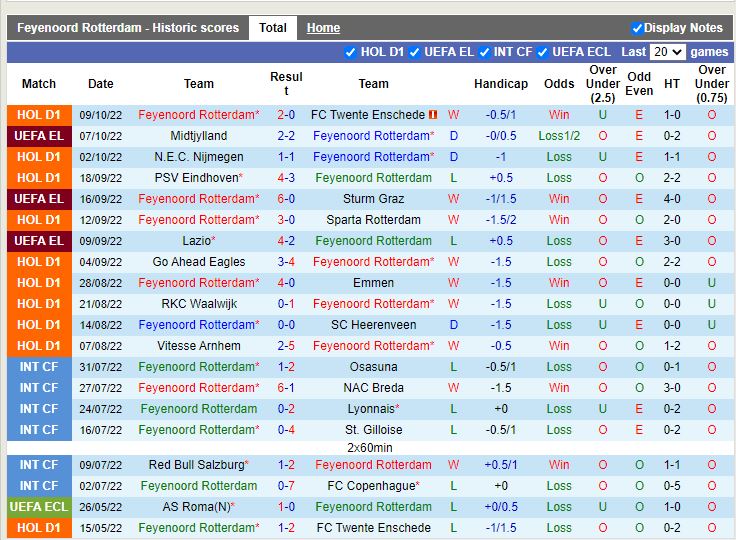
Task: Toggle the Display Notes checkbox
Action: pos(637,28)
